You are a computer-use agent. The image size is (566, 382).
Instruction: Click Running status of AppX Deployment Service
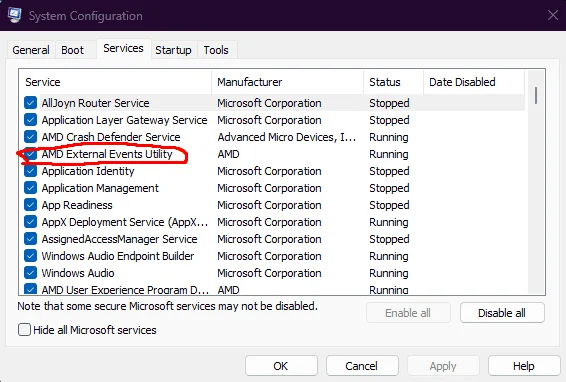(389, 222)
